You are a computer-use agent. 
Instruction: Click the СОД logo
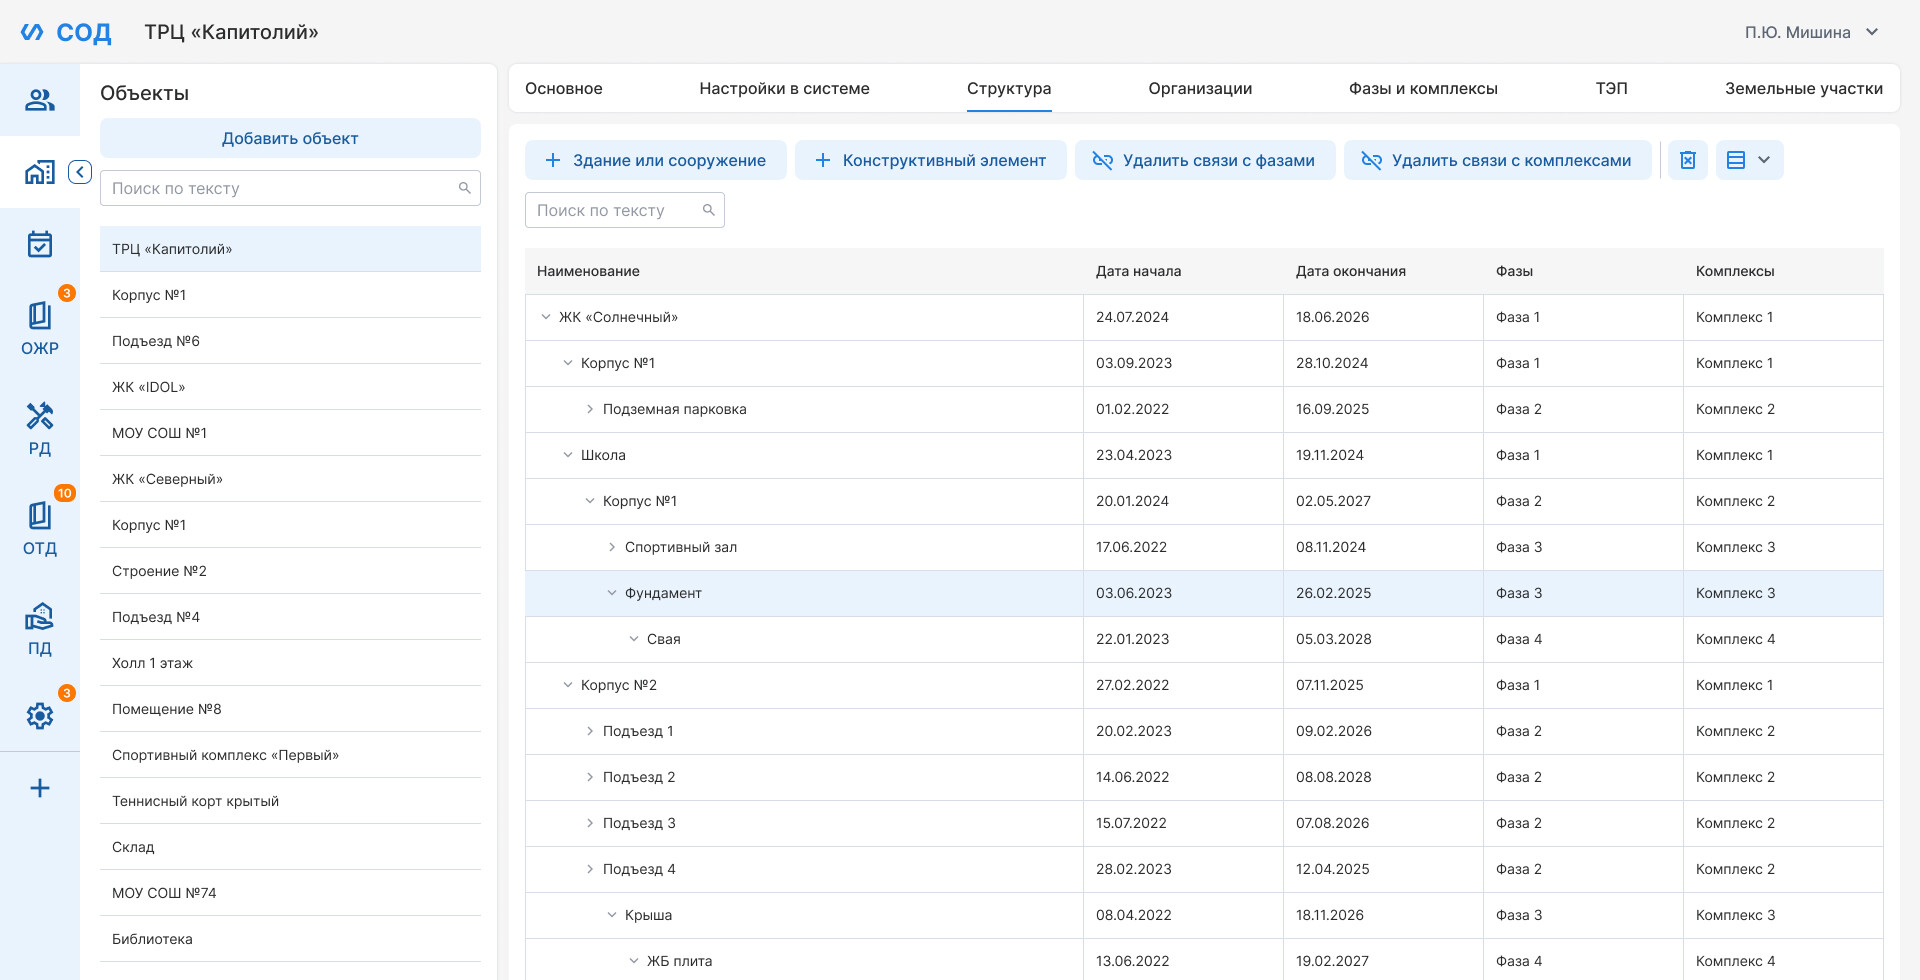[66, 32]
